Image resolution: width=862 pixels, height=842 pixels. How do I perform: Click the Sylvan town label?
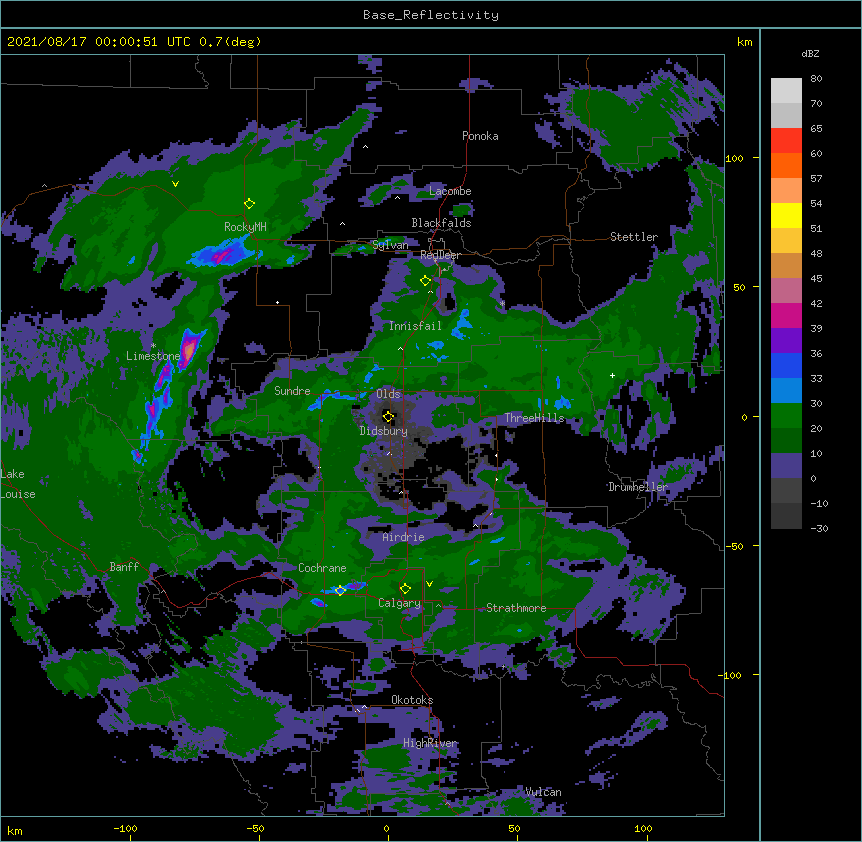pyautogui.click(x=390, y=245)
